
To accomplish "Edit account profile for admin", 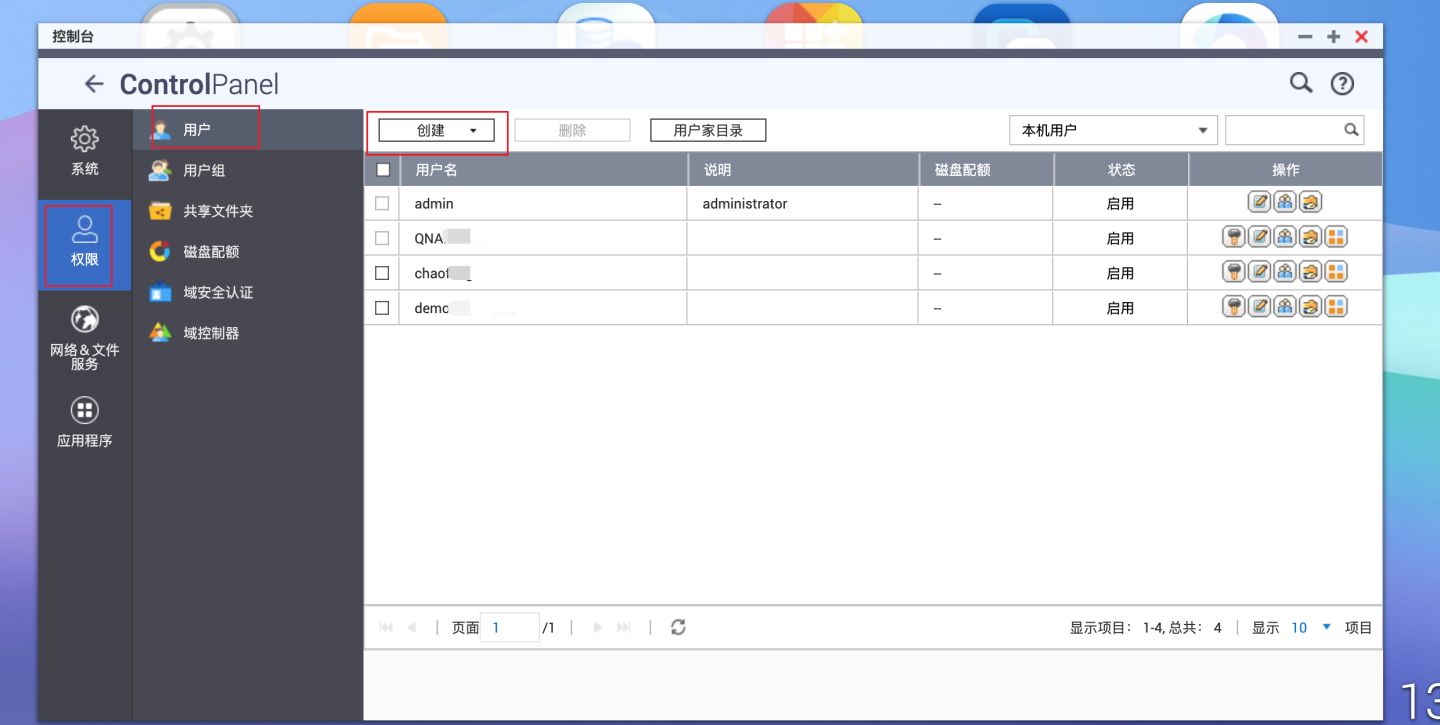I will coord(1260,203).
